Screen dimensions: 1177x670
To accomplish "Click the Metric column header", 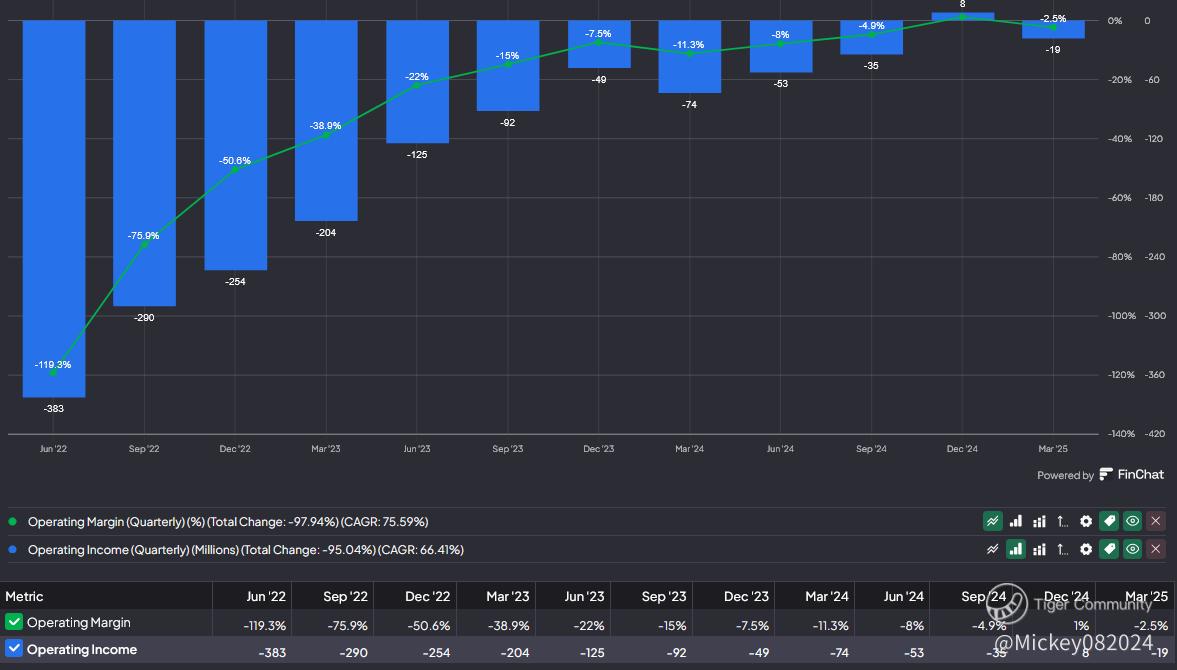I will click(25, 596).
